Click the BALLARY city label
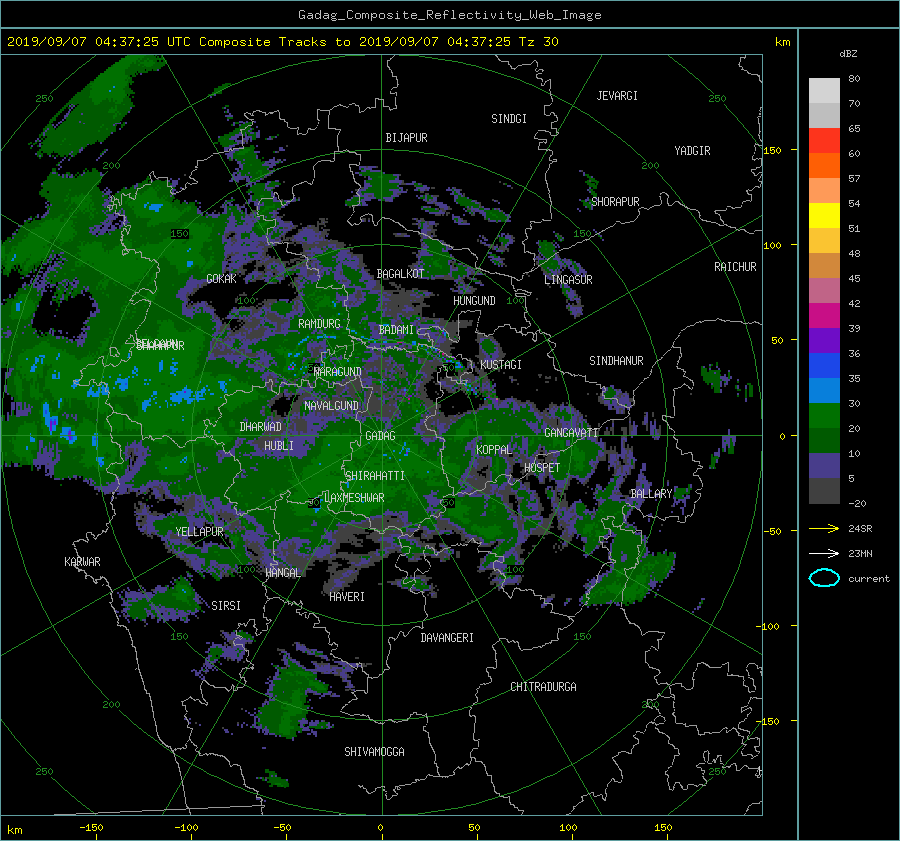 click(651, 494)
